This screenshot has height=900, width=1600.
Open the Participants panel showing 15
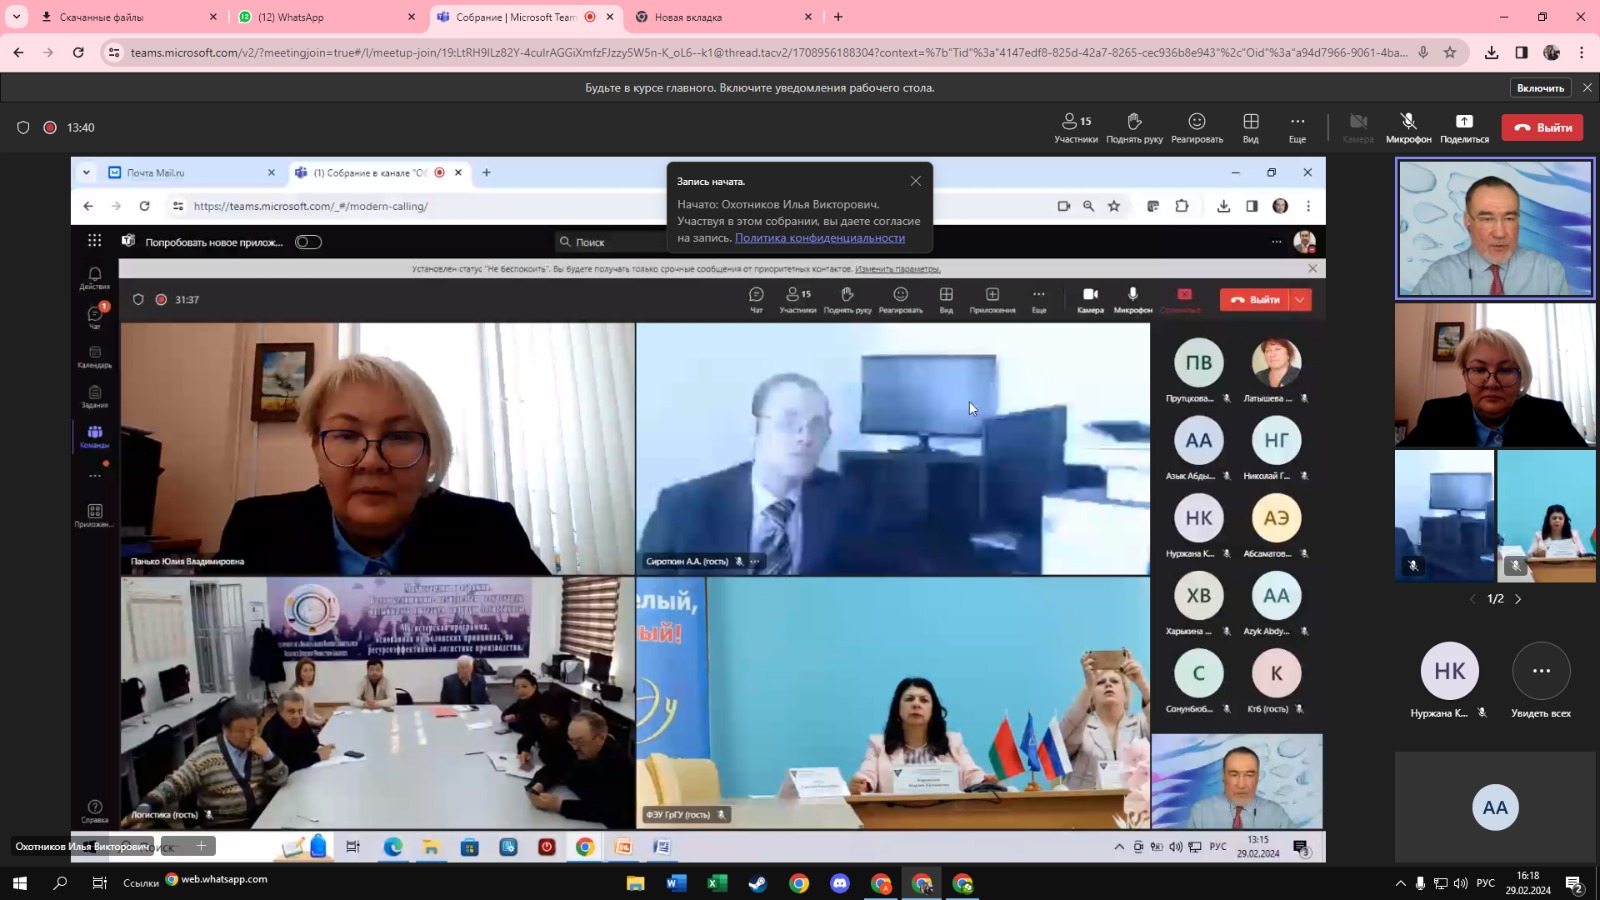click(1076, 128)
